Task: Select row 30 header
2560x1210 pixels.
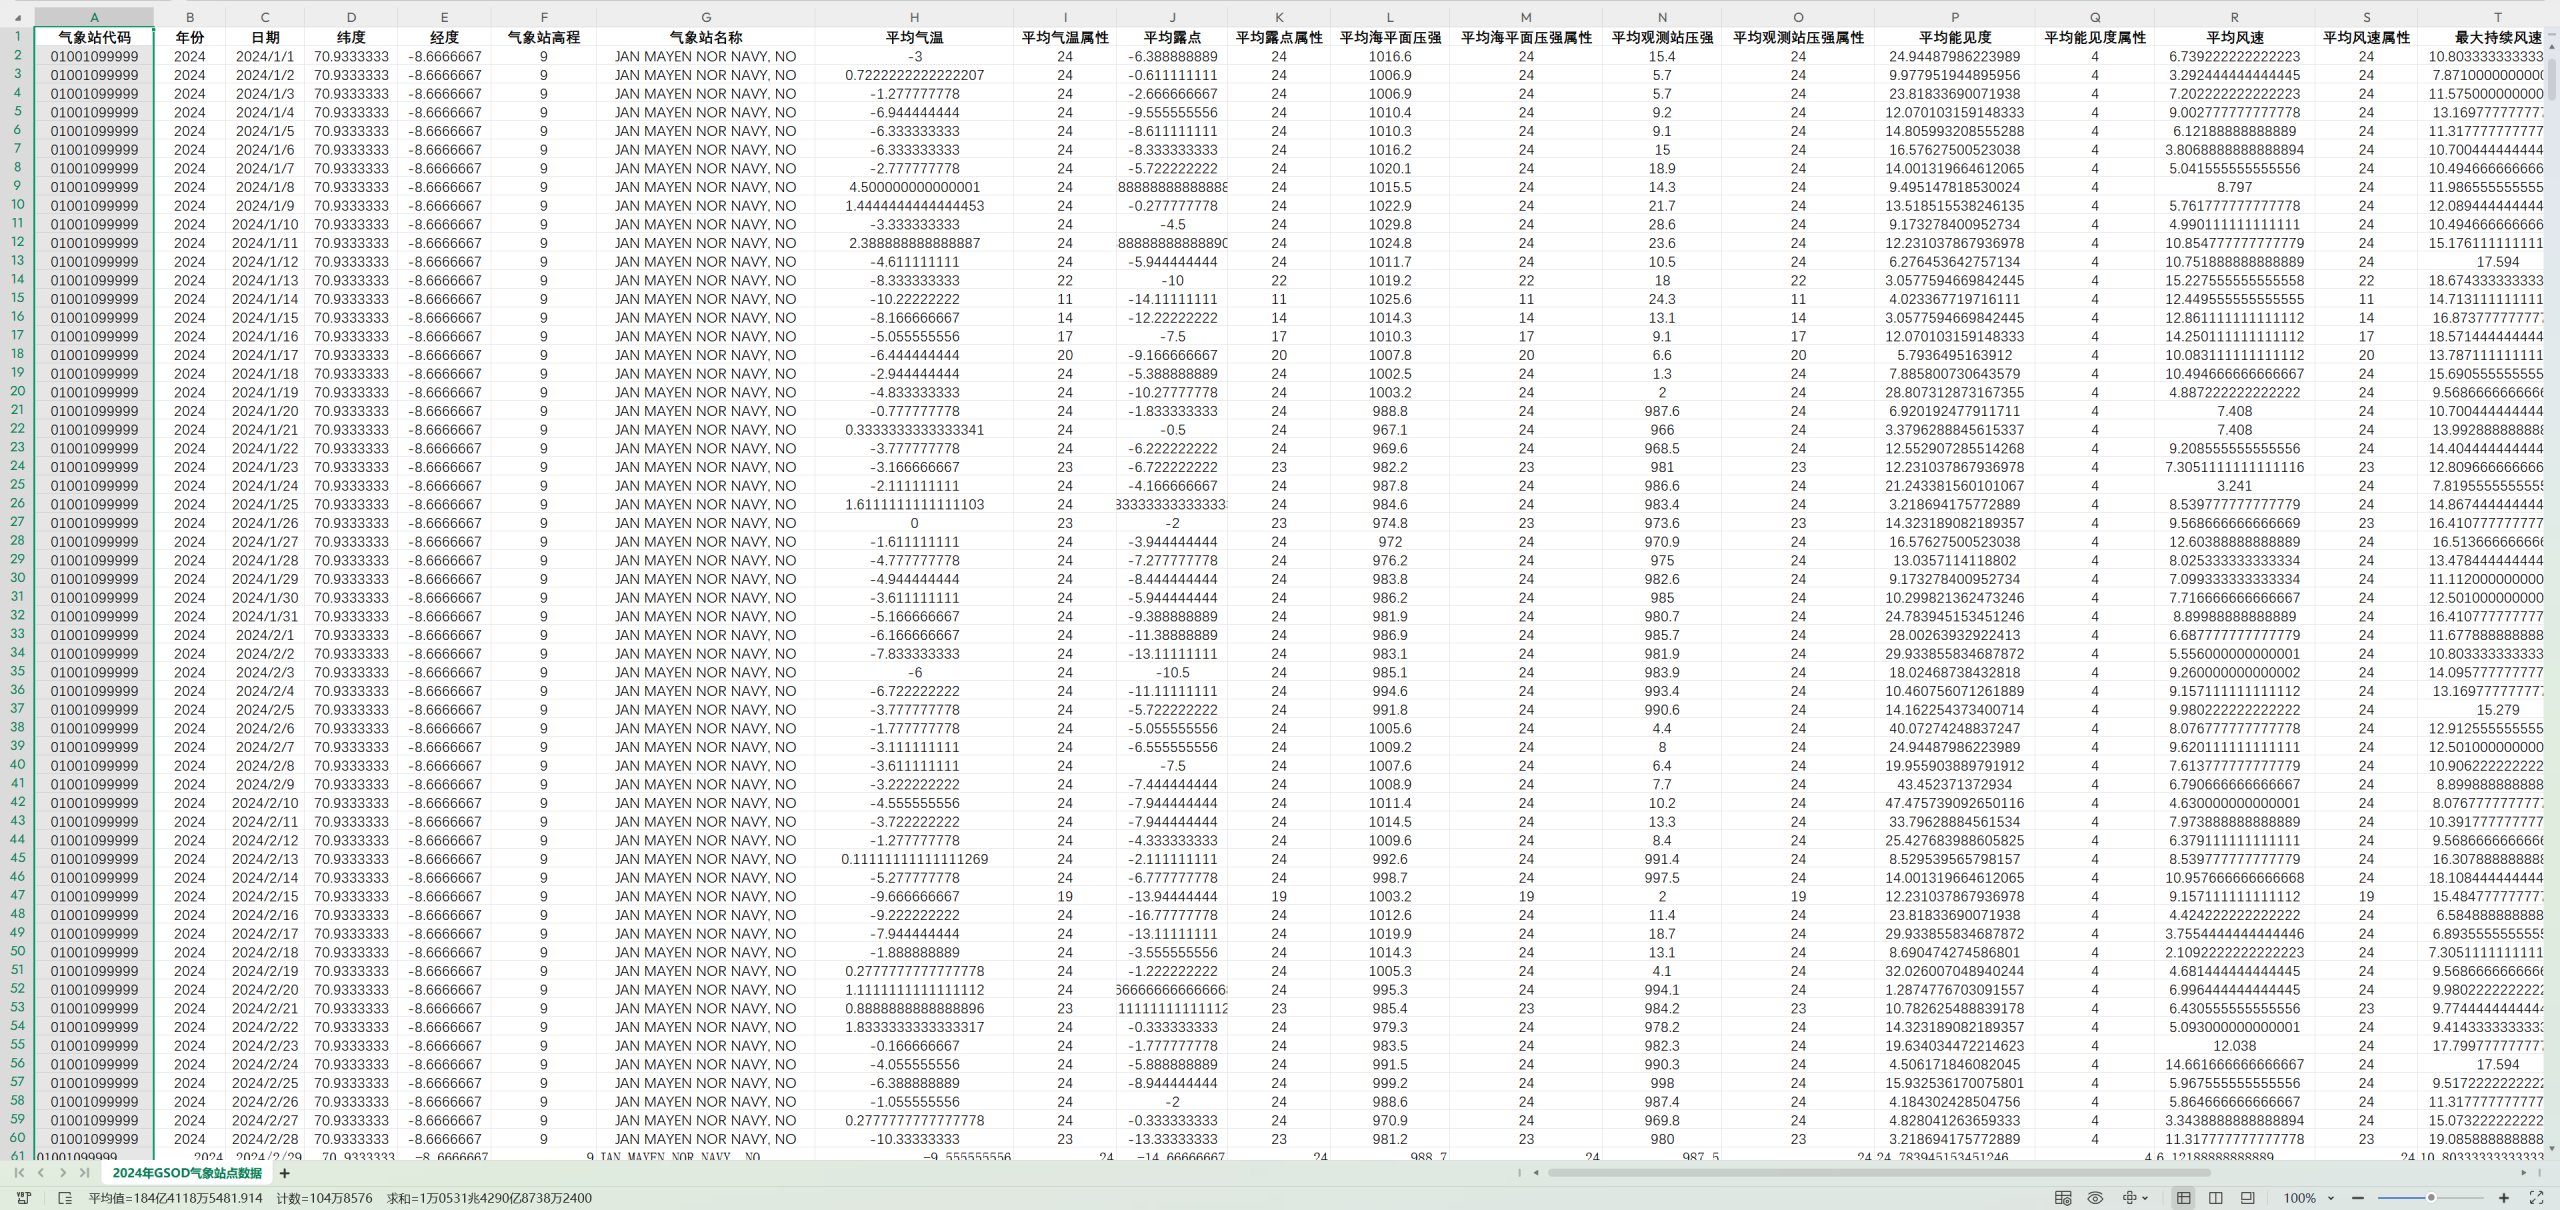Action: (x=17, y=578)
